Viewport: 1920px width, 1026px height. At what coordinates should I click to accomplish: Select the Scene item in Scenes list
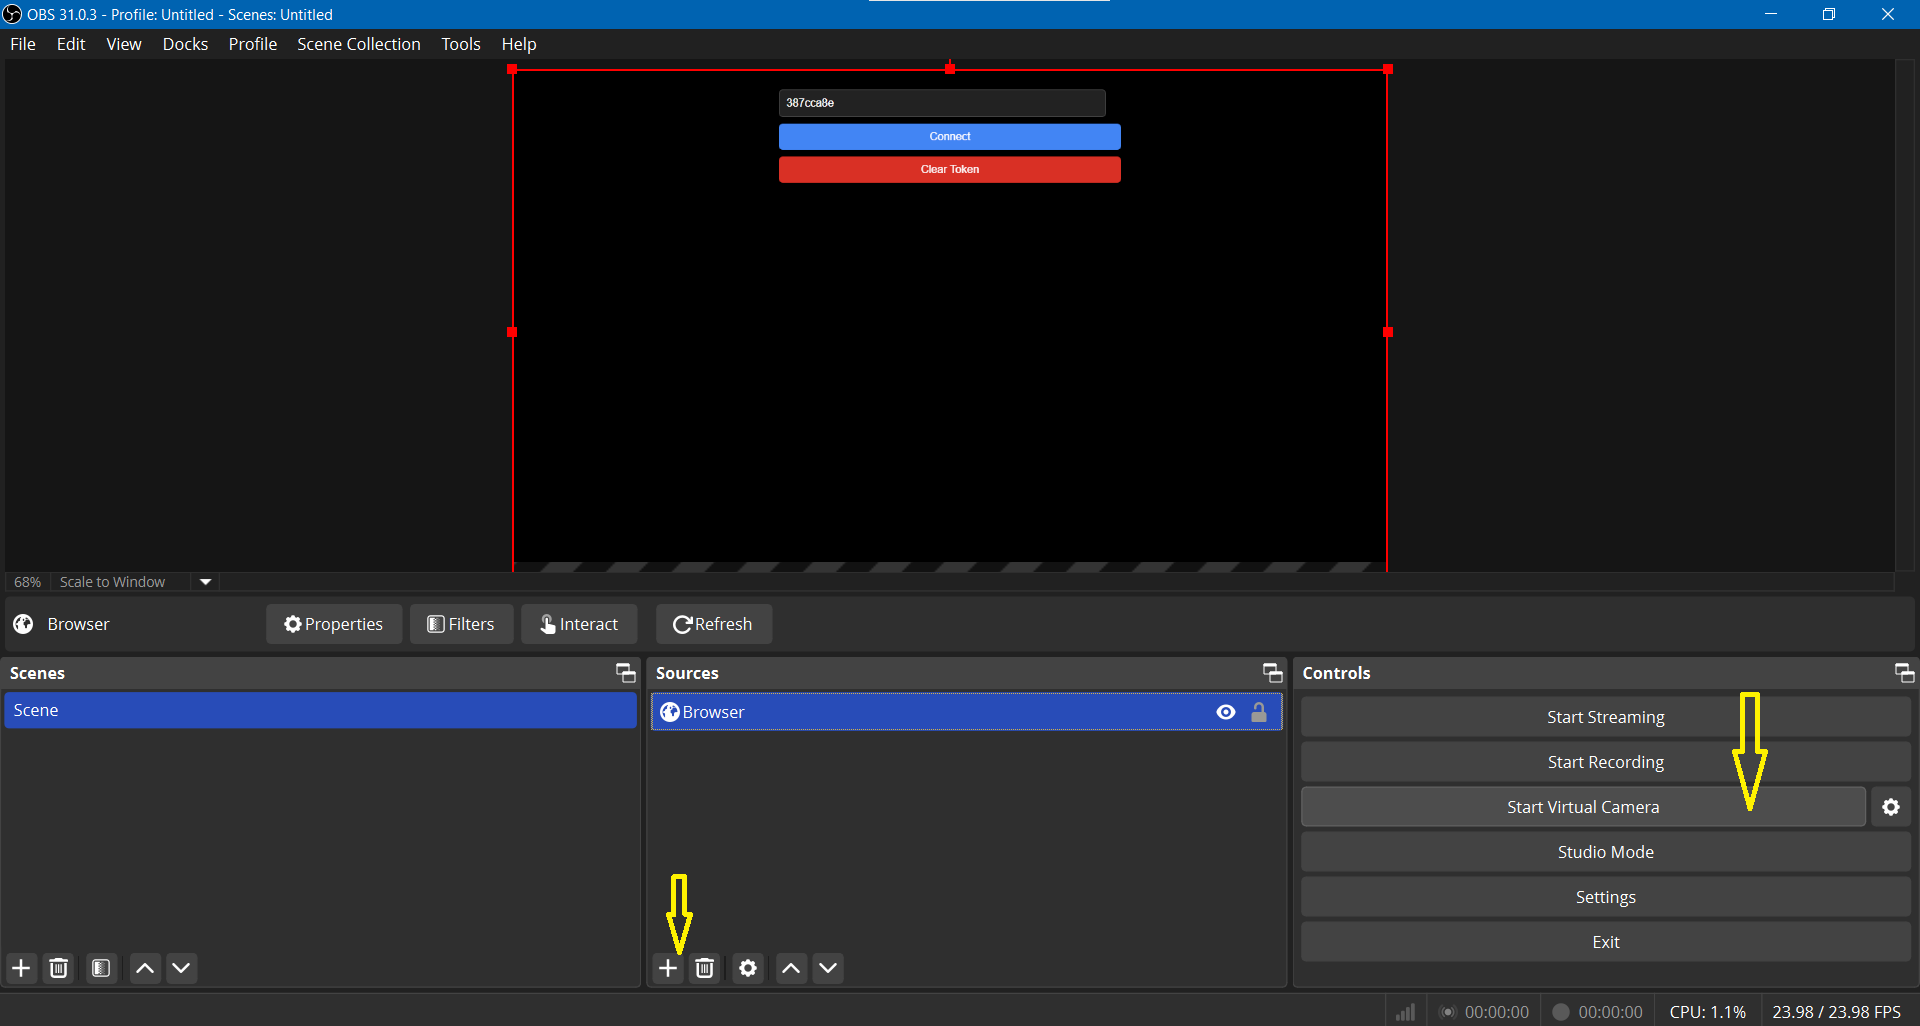click(x=320, y=710)
